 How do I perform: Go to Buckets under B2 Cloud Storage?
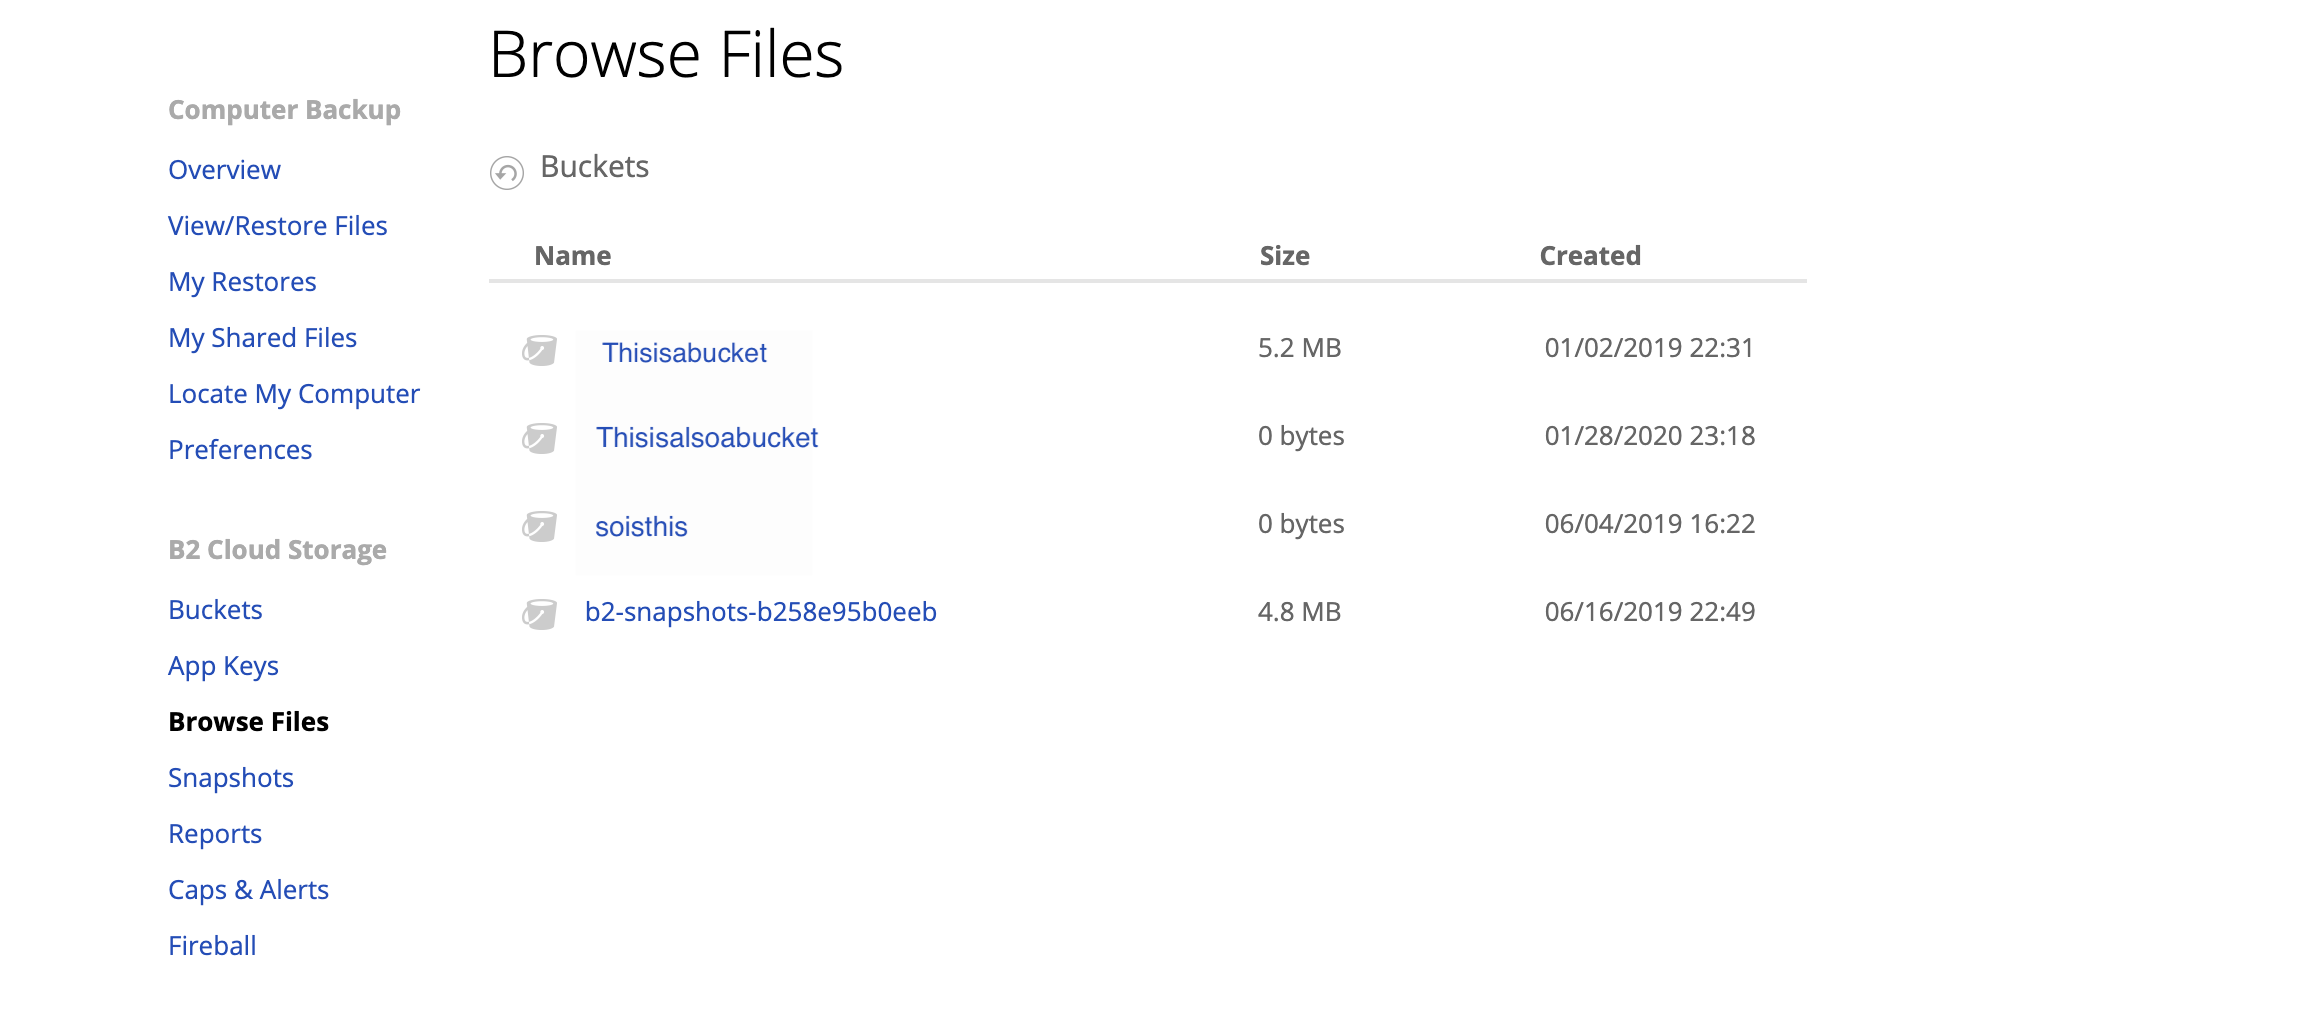point(215,610)
